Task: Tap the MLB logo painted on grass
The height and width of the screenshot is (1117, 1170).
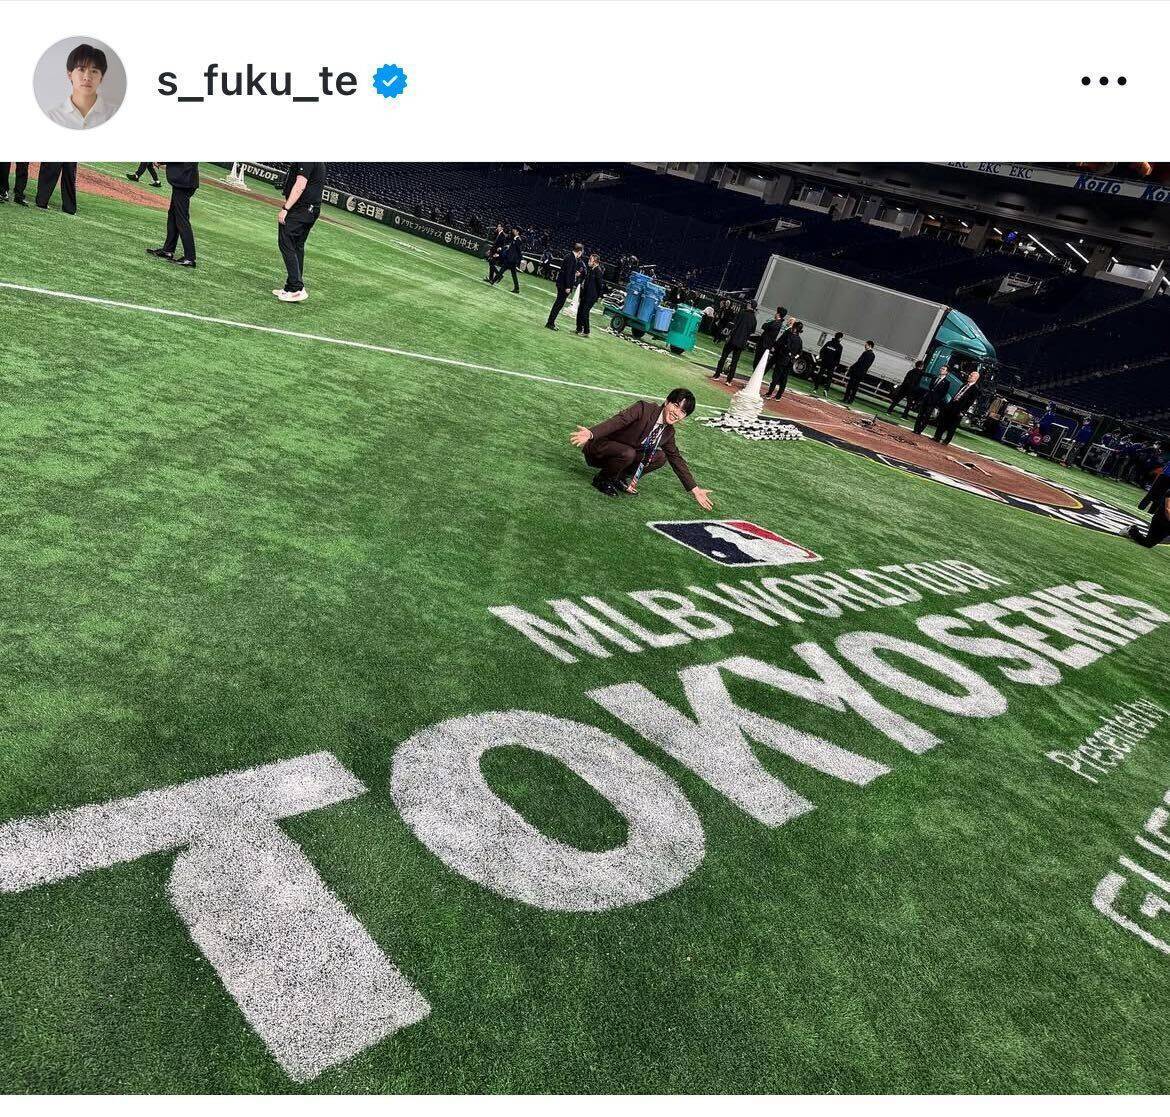Action: pos(733,542)
